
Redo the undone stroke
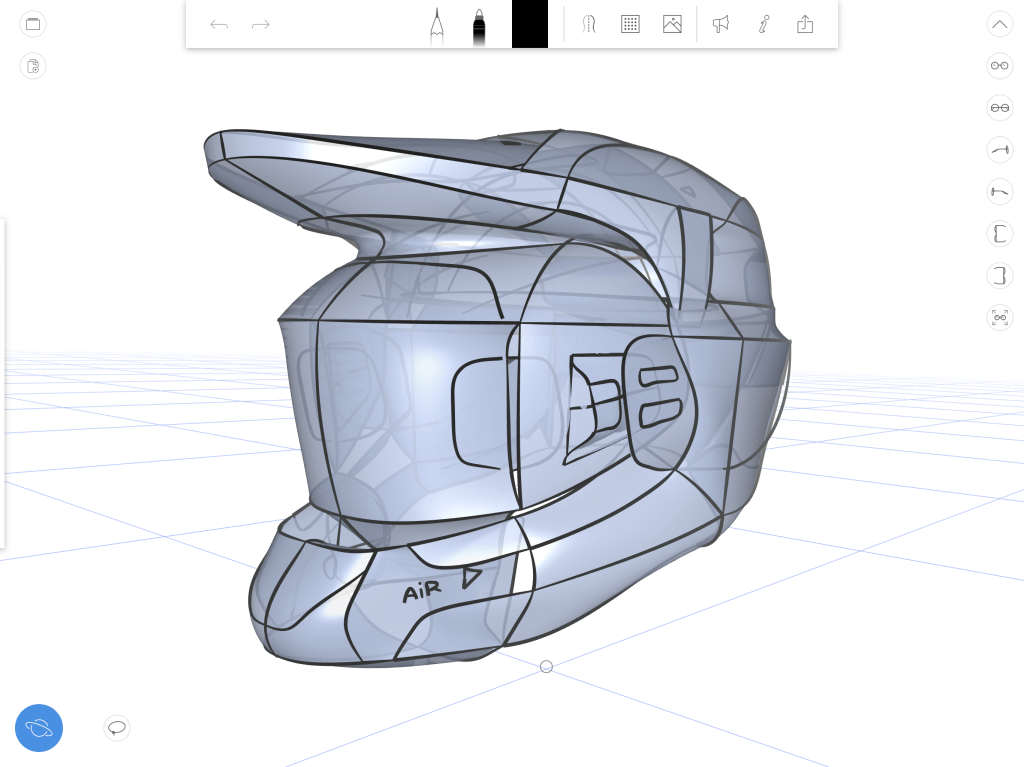[261, 24]
